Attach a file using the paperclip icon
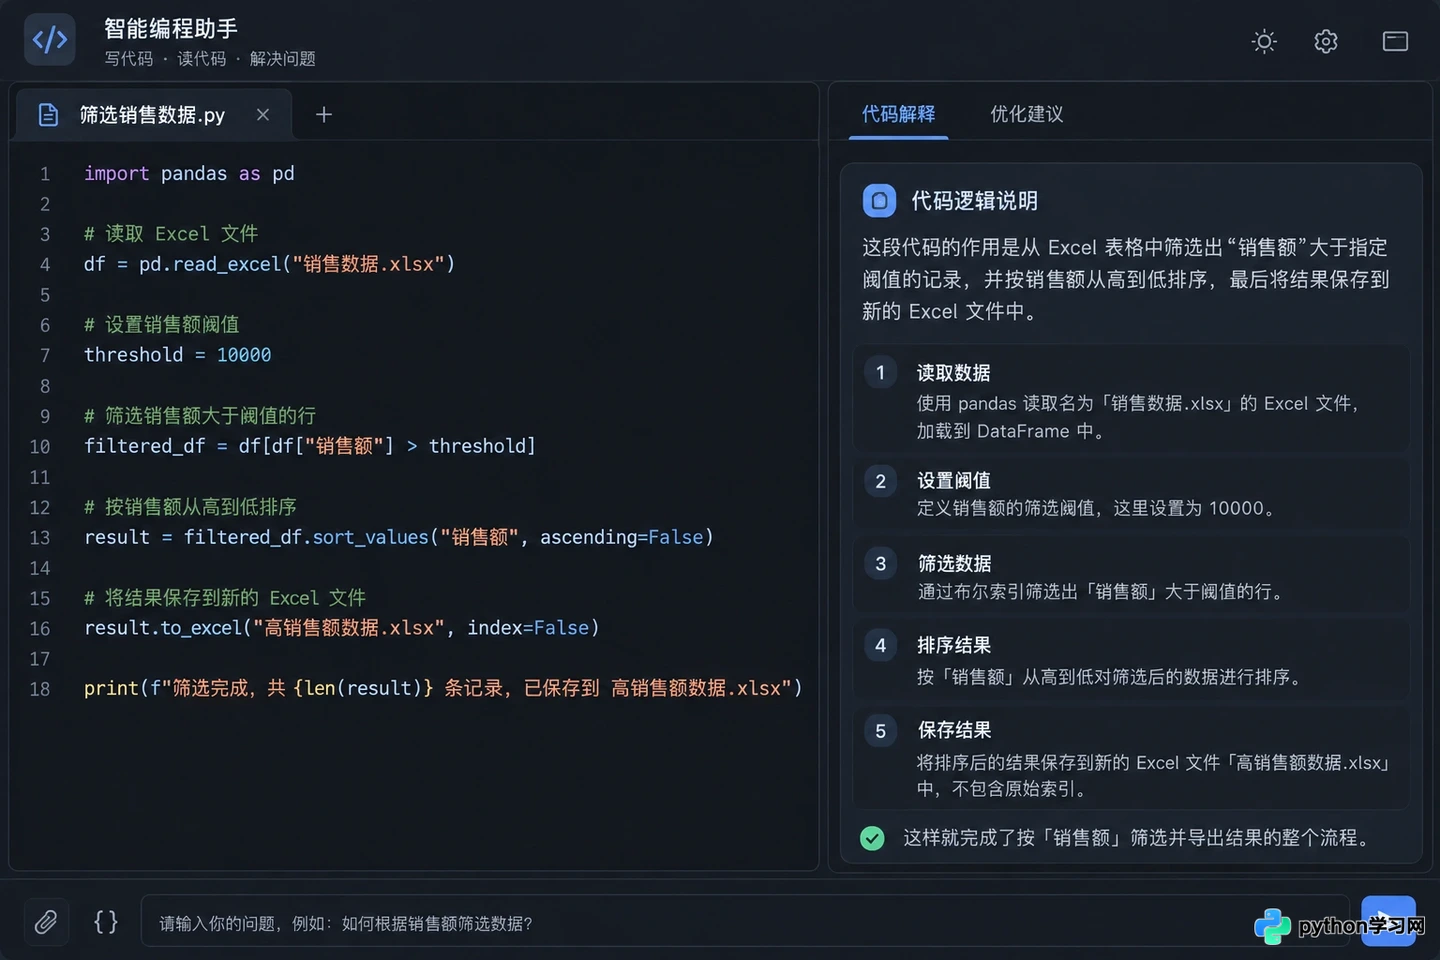The image size is (1440, 960). click(x=46, y=921)
